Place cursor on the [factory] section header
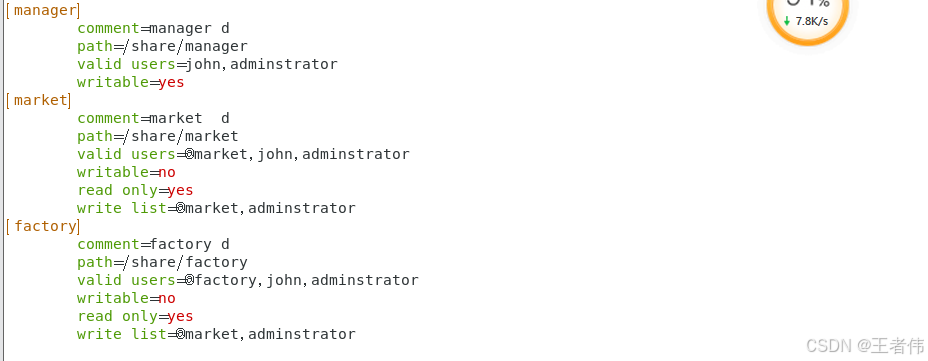928x361 pixels. point(43,226)
